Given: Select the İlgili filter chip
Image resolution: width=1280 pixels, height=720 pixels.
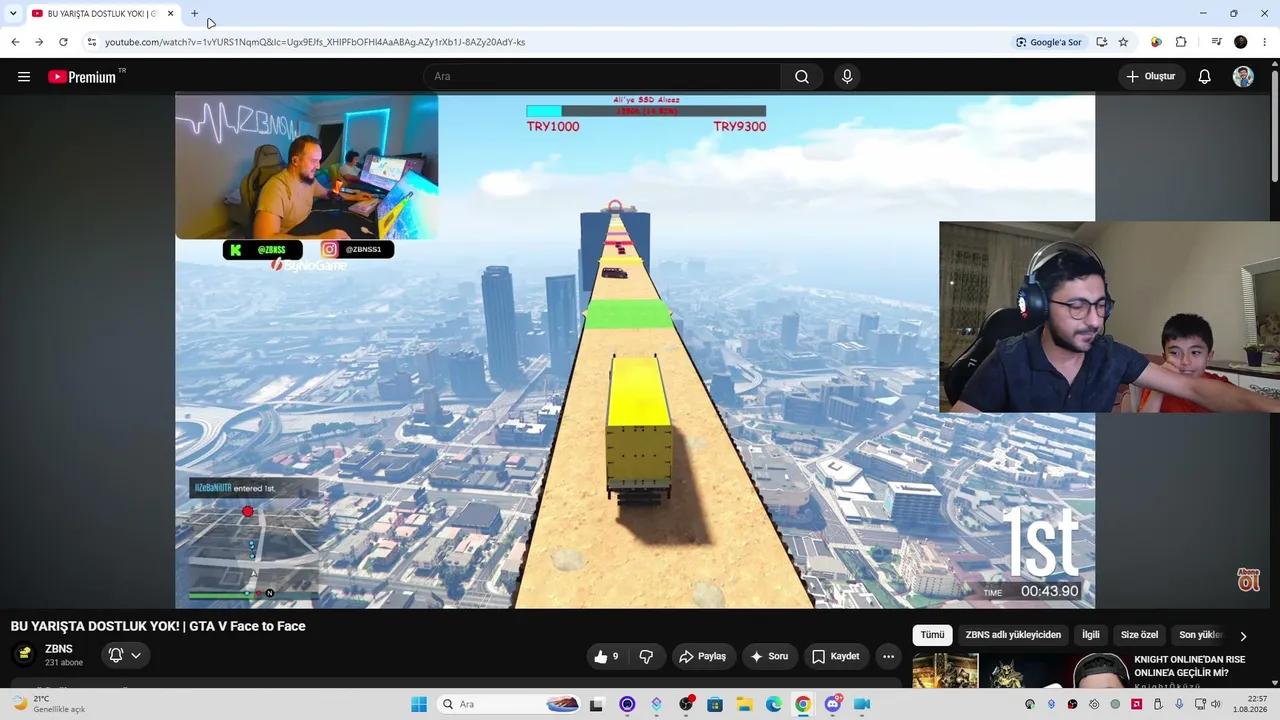Looking at the screenshot, I should coord(1090,635).
